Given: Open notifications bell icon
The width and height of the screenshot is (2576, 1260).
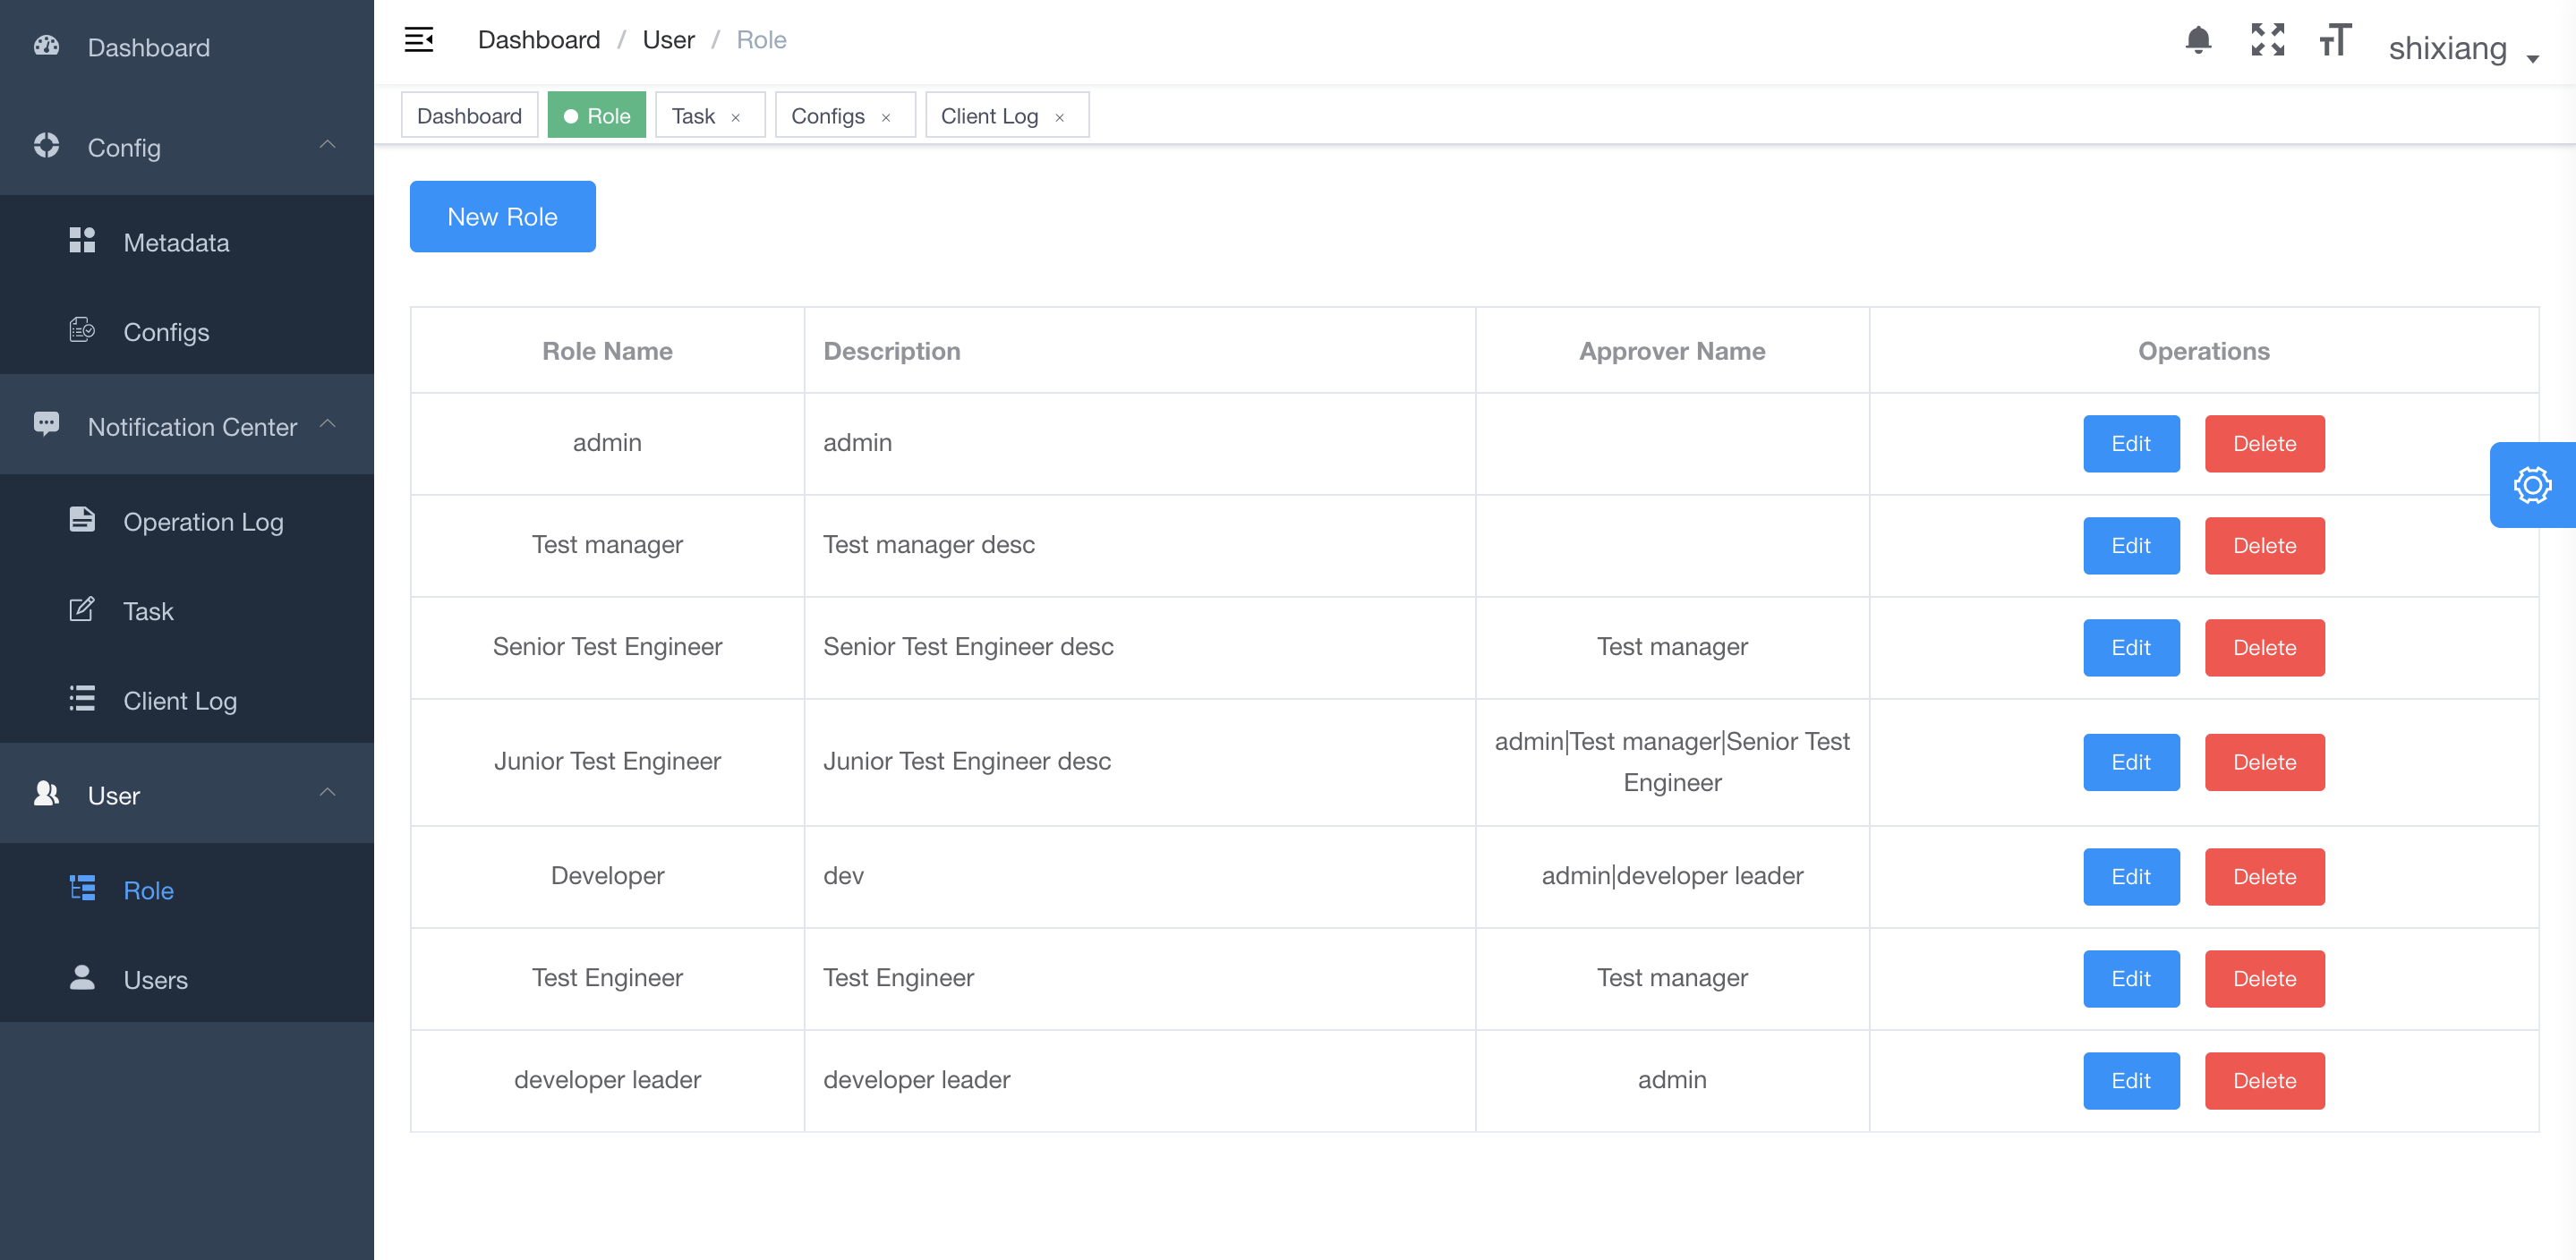Looking at the screenshot, I should [x=2197, y=40].
